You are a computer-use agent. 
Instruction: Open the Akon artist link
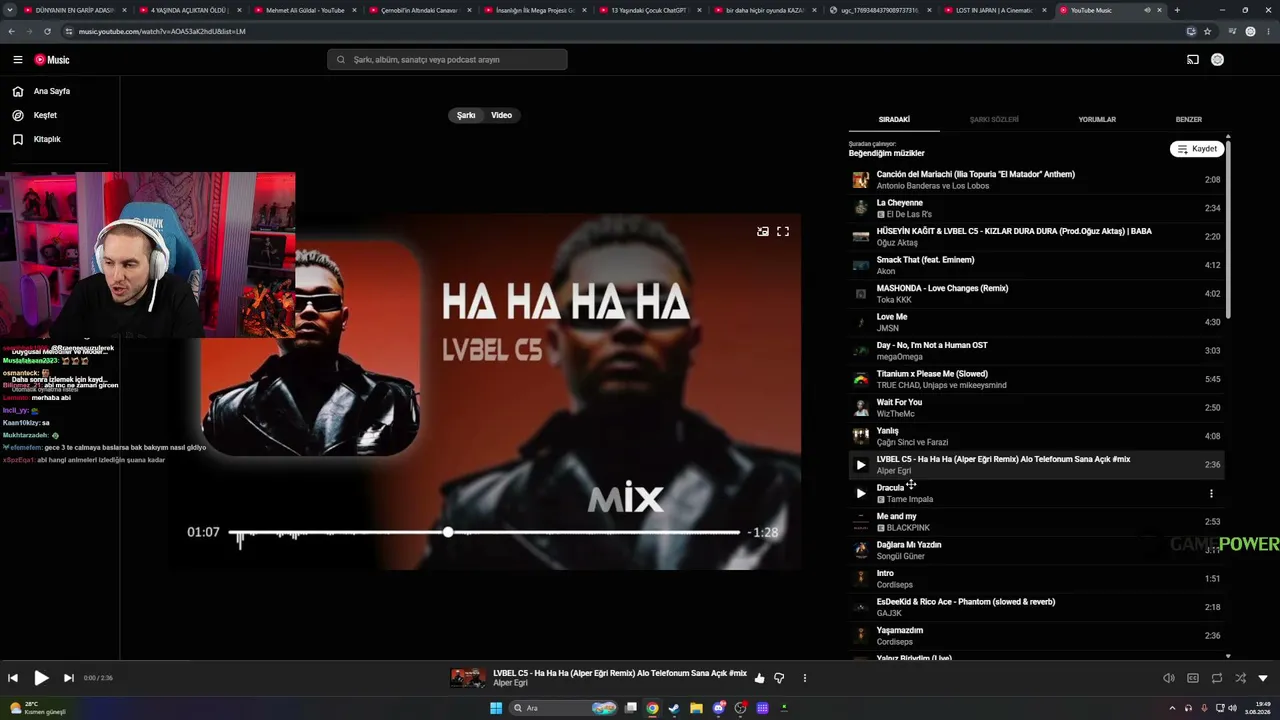[x=886, y=271]
